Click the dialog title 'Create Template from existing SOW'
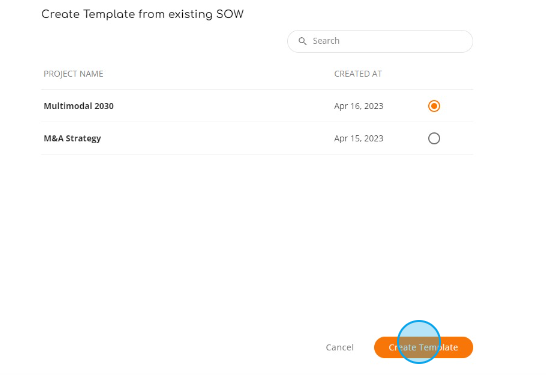 coord(142,15)
